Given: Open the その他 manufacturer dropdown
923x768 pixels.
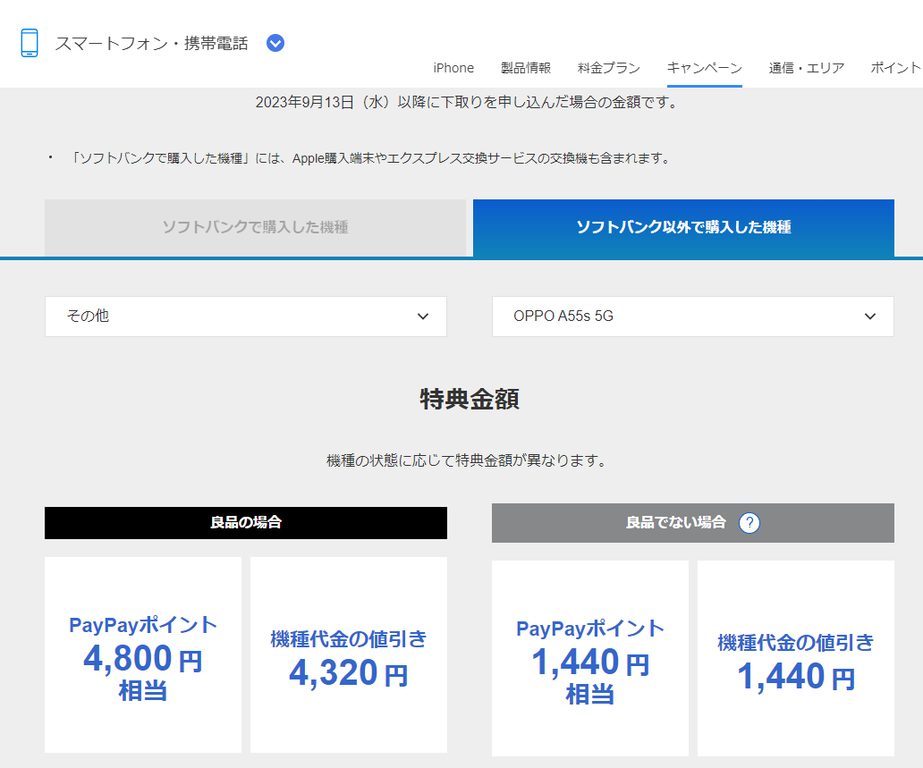Looking at the screenshot, I should [x=245, y=317].
